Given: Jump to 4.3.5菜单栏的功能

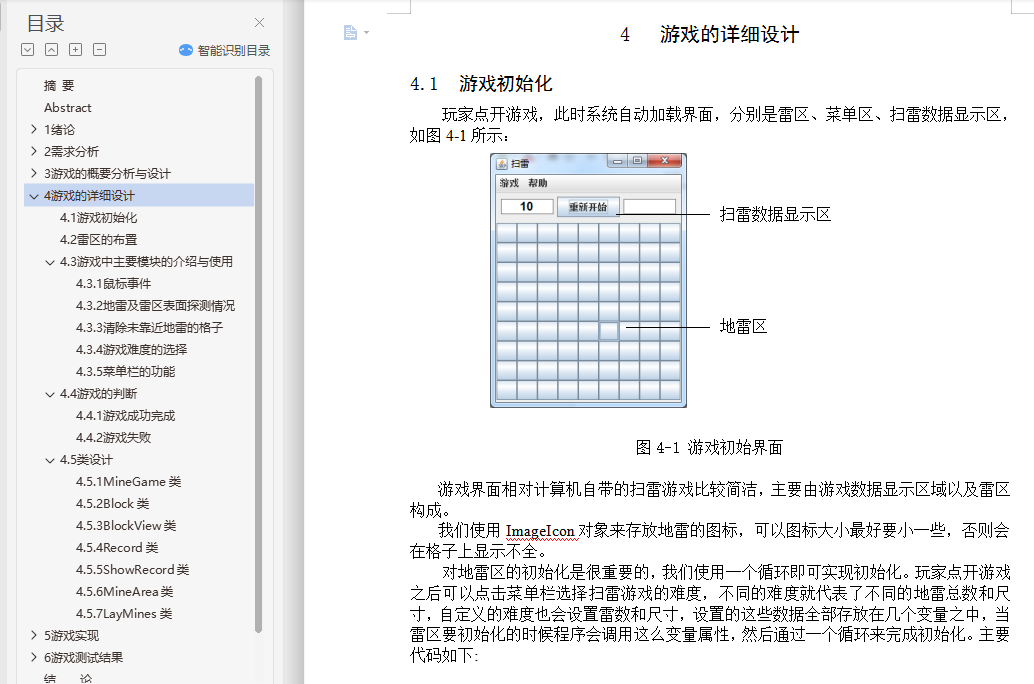Looking at the screenshot, I should tap(125, 371).
